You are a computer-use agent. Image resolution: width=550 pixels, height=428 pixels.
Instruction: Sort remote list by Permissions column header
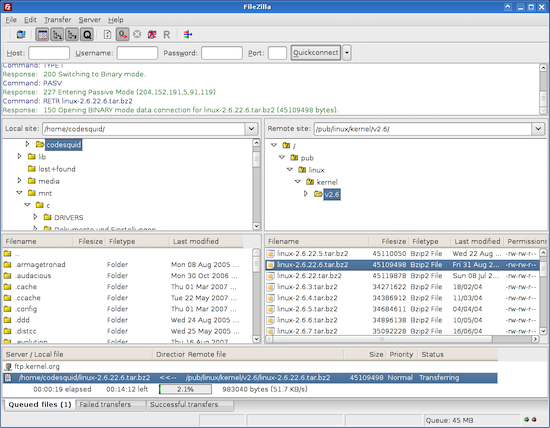(526, 241)
